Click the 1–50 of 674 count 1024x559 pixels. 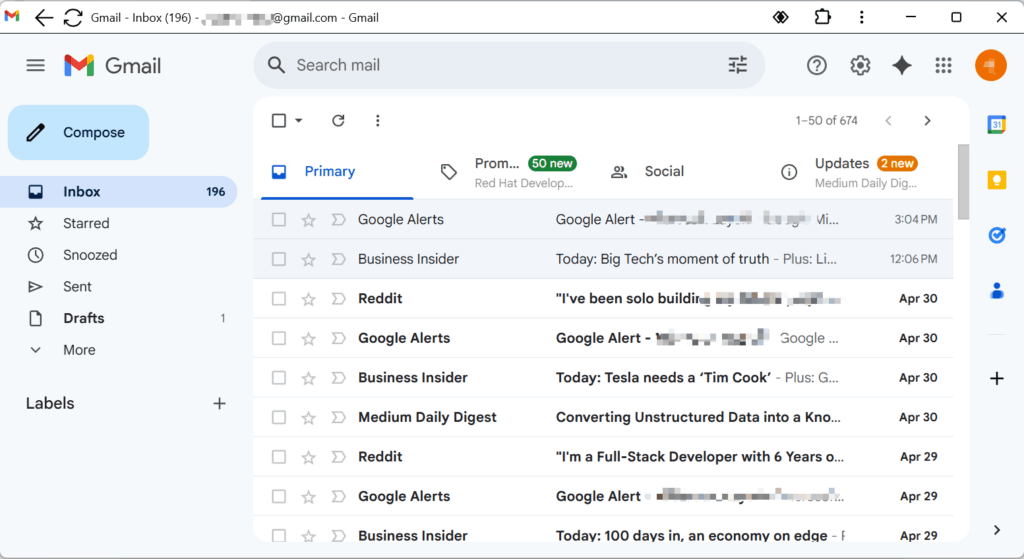826,120
